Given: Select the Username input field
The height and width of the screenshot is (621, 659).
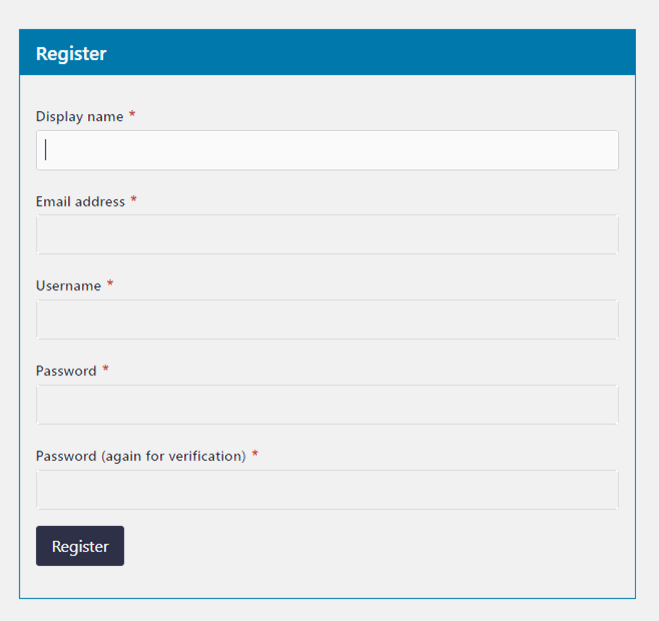Looking at the screenshot, I should [327, 320].
